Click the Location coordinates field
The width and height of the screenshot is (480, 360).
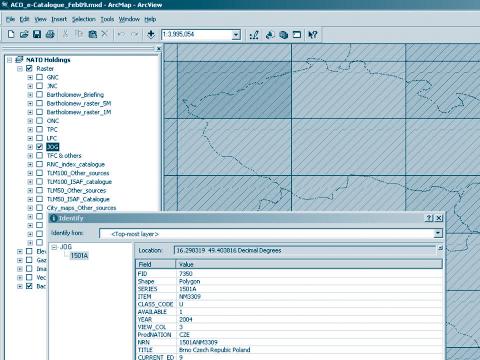(305, 250)
